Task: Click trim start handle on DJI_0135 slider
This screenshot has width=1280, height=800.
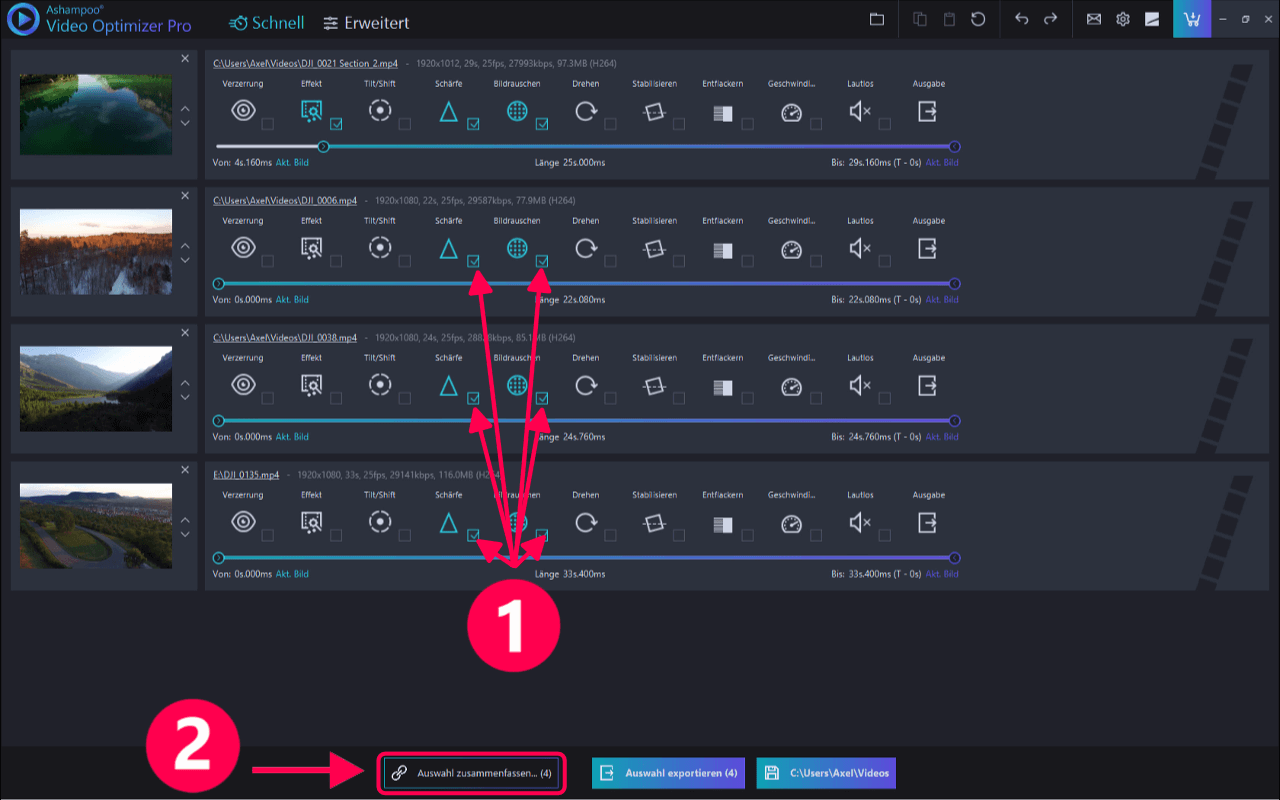Action: coord(218,557)
